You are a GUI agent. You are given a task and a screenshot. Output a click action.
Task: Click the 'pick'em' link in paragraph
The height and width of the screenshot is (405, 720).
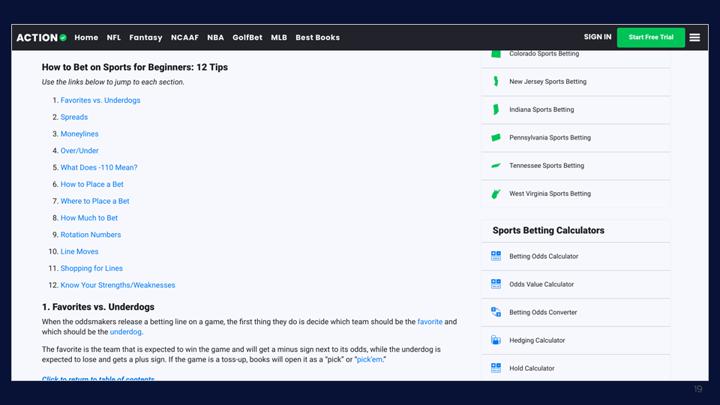click(x=370, y=360)
